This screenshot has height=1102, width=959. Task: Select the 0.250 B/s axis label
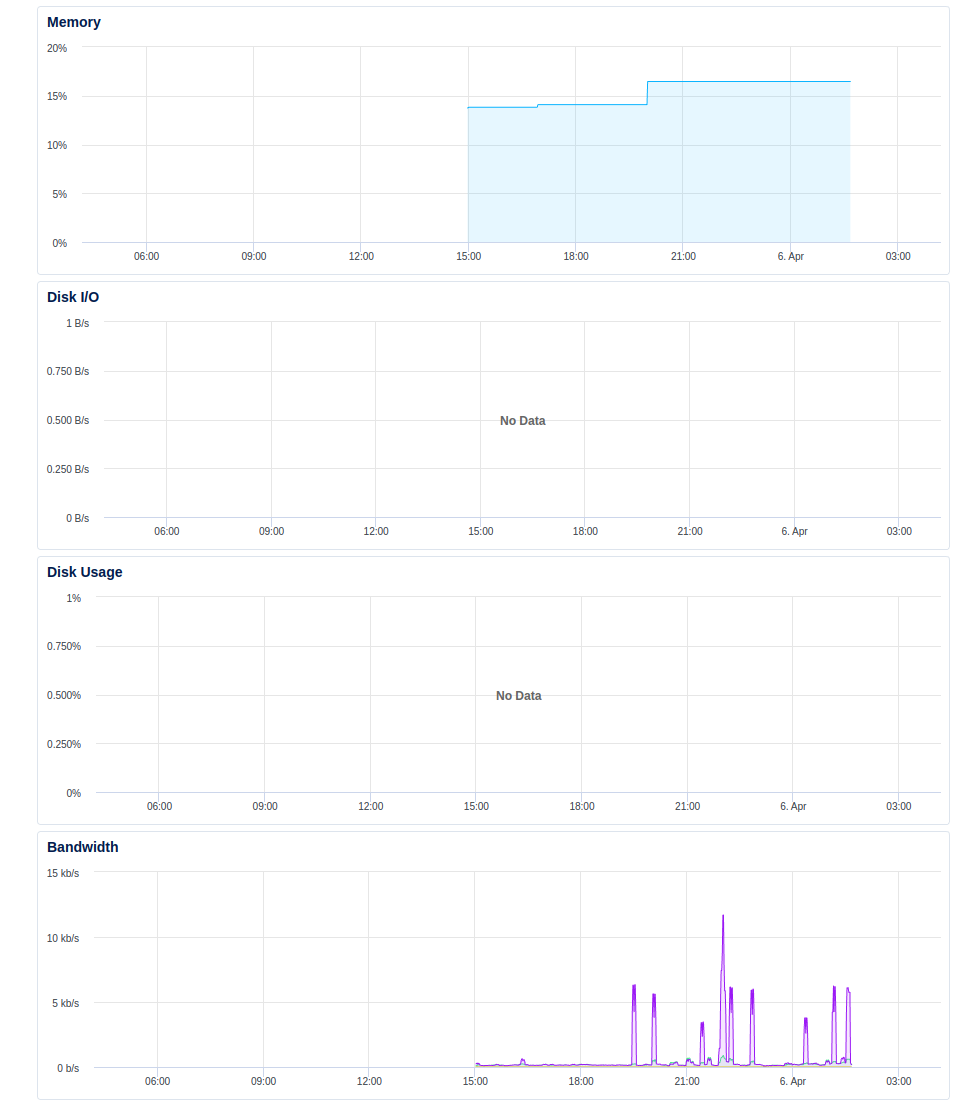[68, 469]
